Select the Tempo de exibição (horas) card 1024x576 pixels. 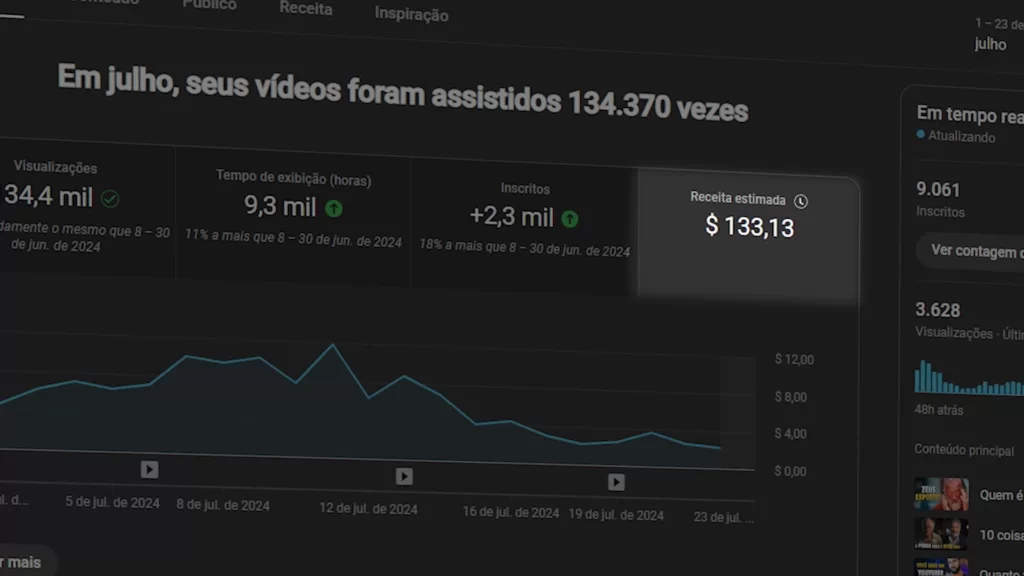(293, 216)
